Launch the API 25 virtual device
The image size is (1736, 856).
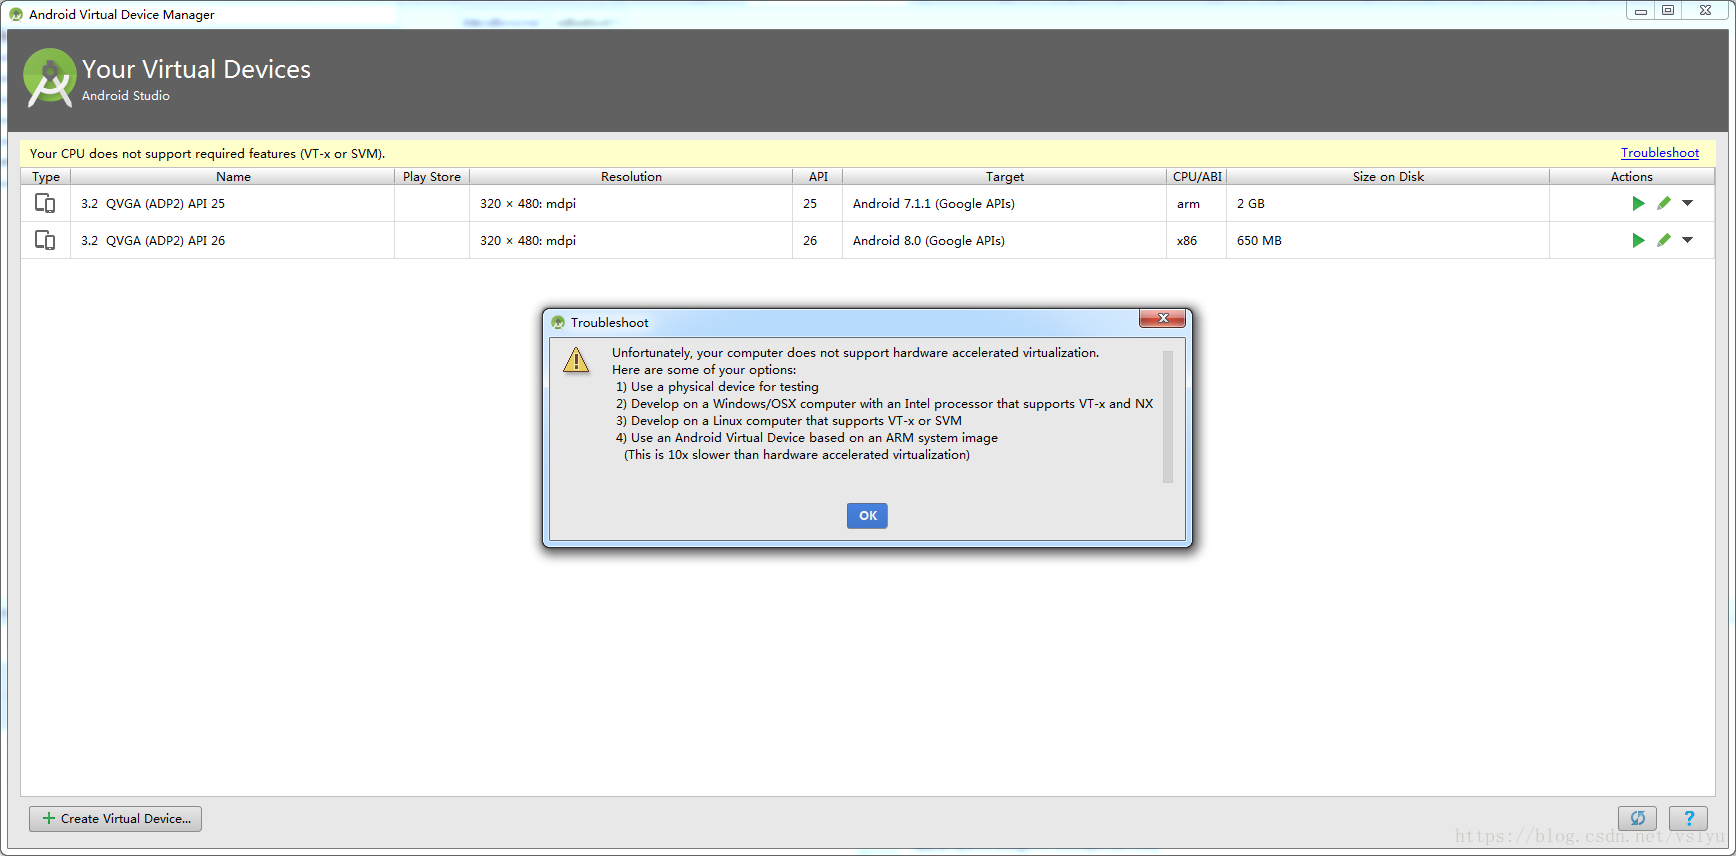click(1638, 203)
